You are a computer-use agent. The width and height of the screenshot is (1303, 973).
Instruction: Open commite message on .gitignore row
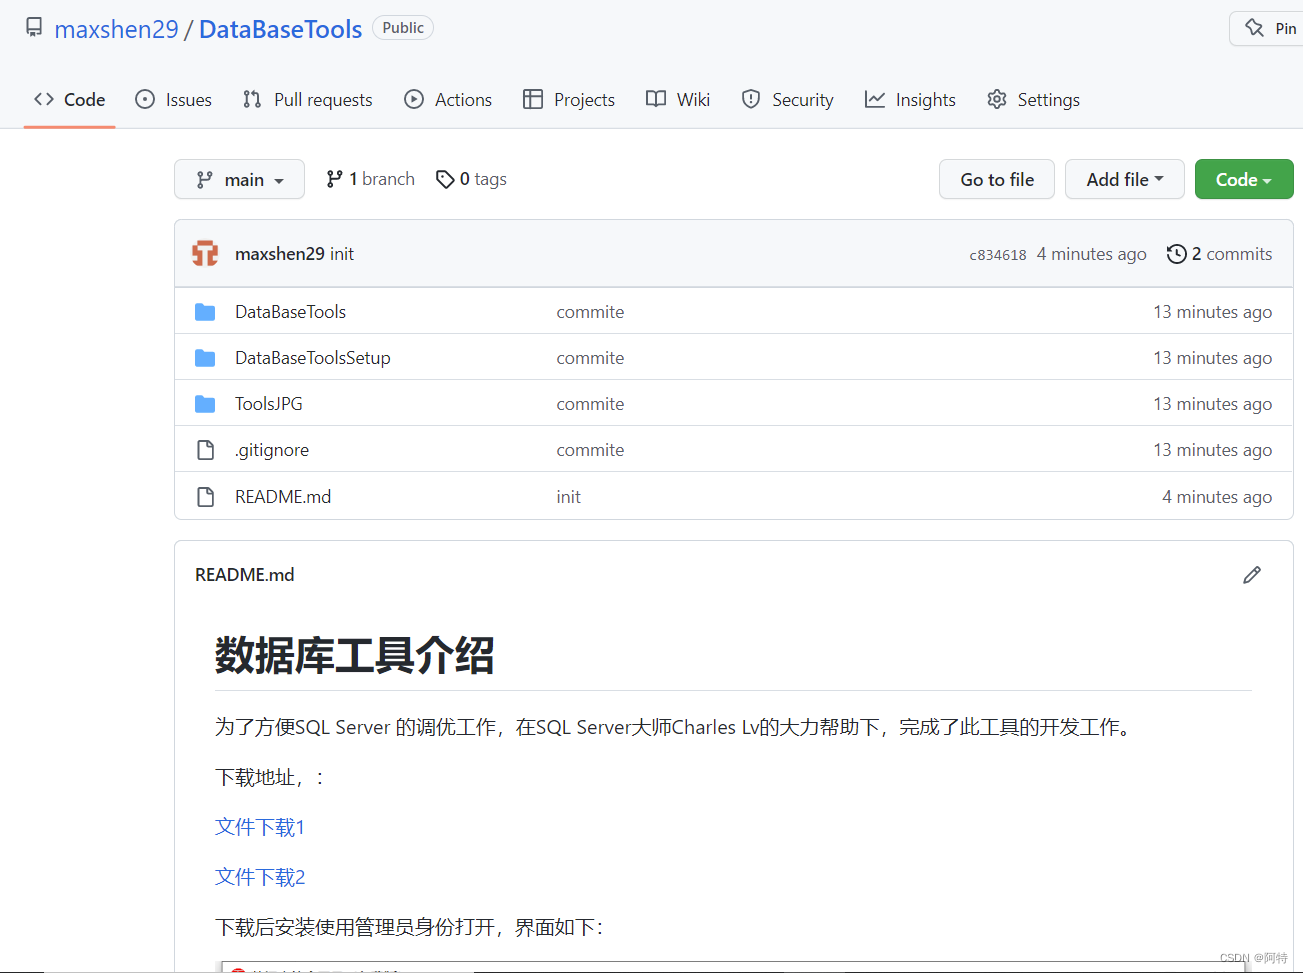pyautogui.click(x=590, y=450)
